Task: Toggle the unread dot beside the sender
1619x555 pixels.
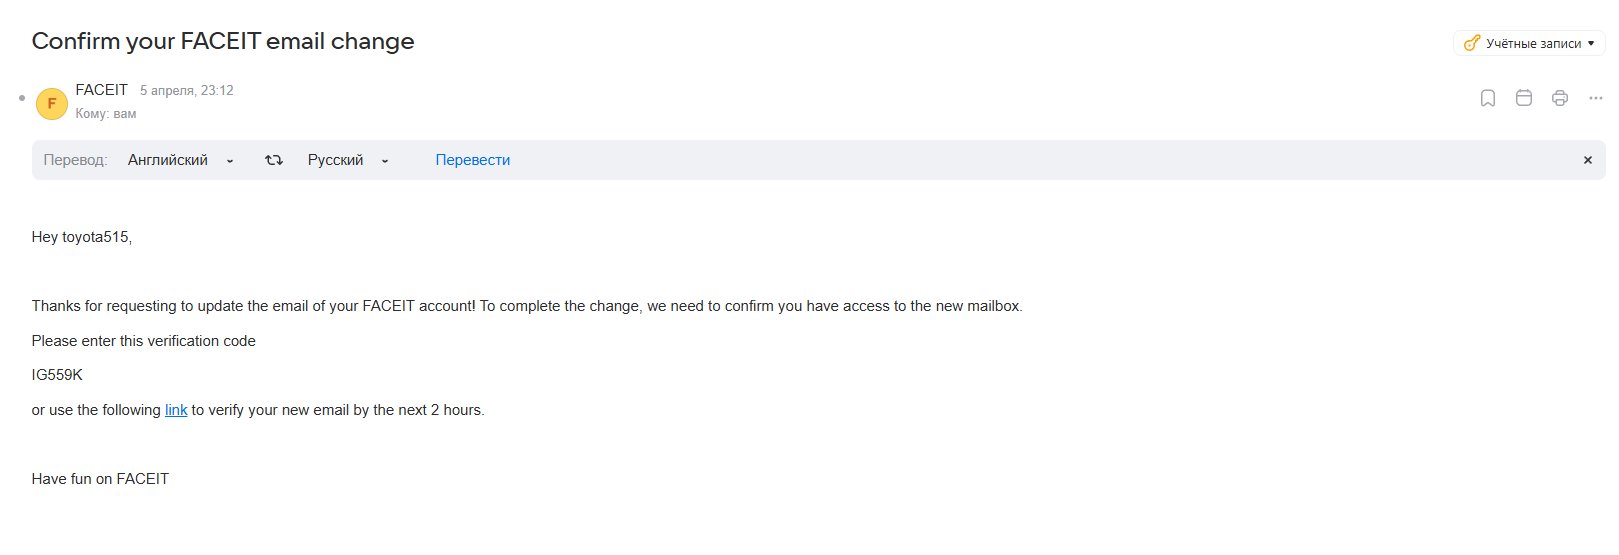Action: [x=22, y=98]
